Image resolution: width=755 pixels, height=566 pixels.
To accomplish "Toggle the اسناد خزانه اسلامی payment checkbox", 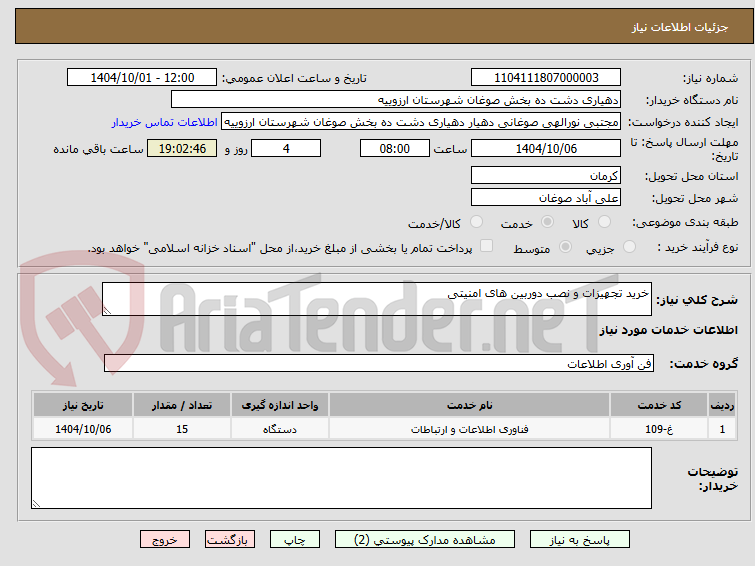I will point(487,246).
